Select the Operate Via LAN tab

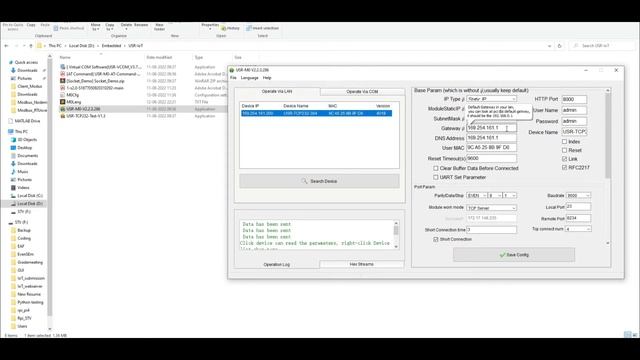click(x=277, y=91)
